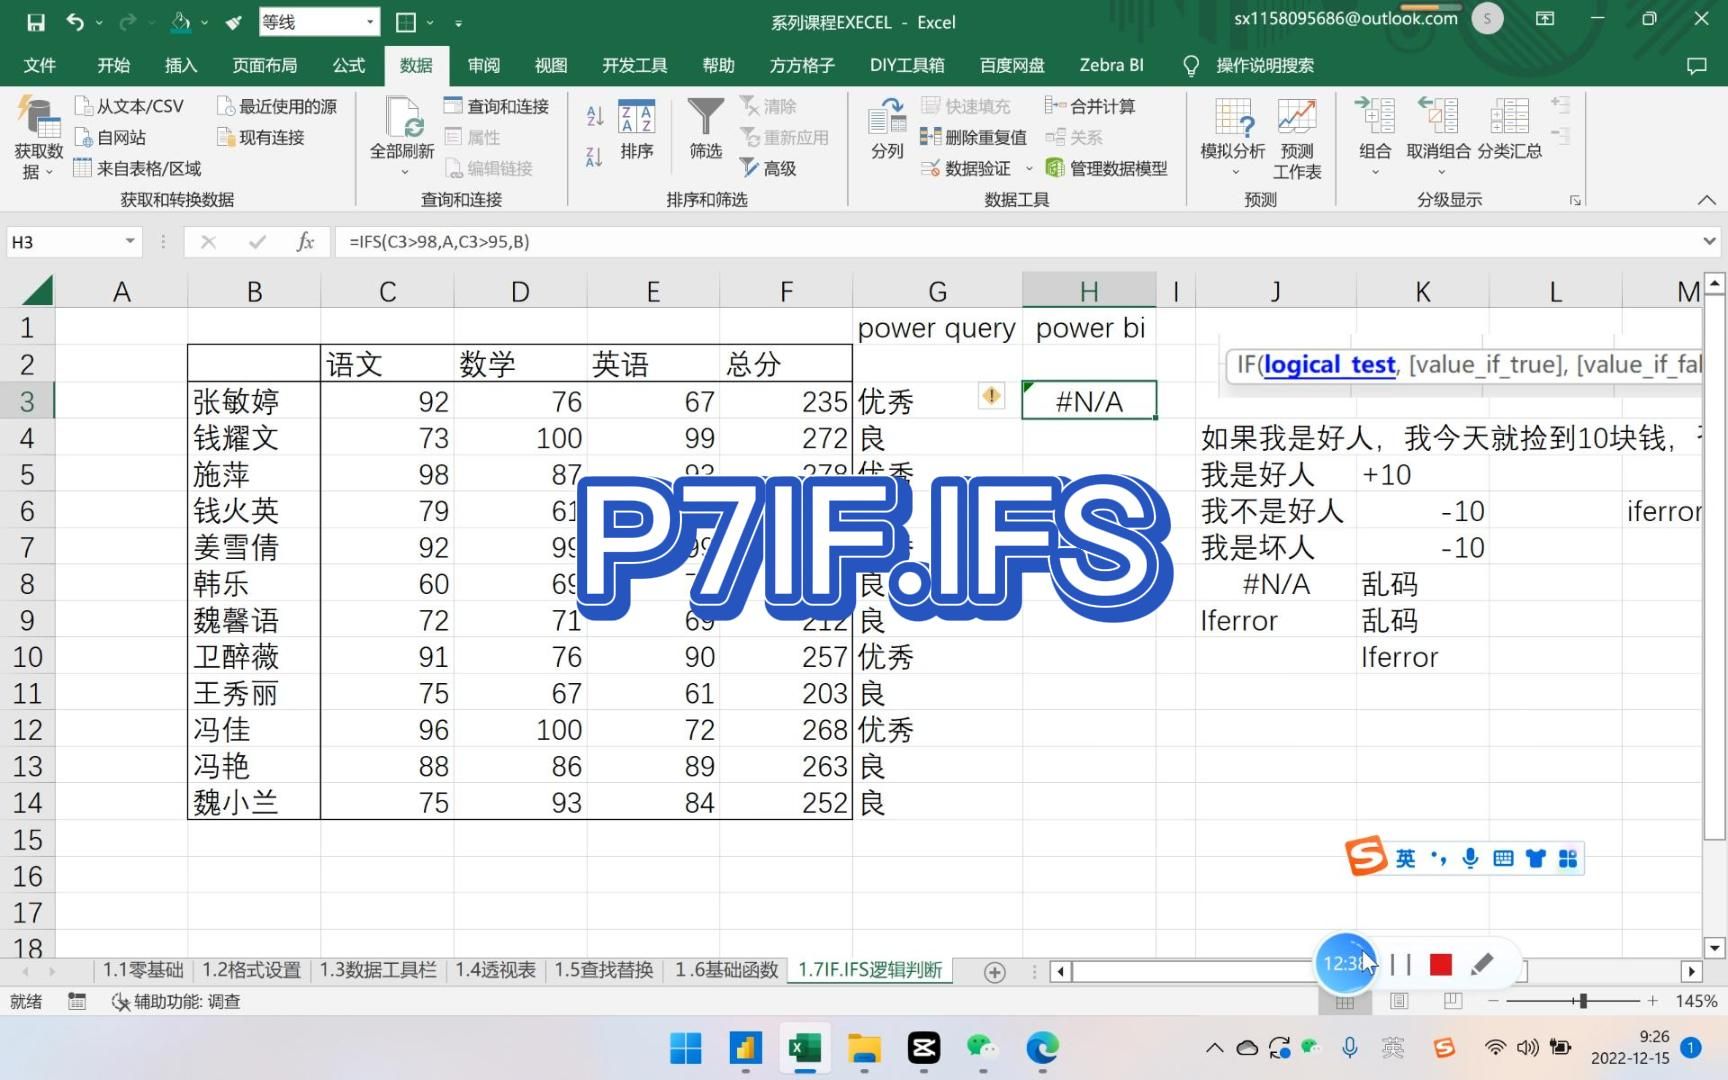Click the 合并计算 (Consolidate) icon
This screenshot has height=1080, width=1728.
[1090, 105]
